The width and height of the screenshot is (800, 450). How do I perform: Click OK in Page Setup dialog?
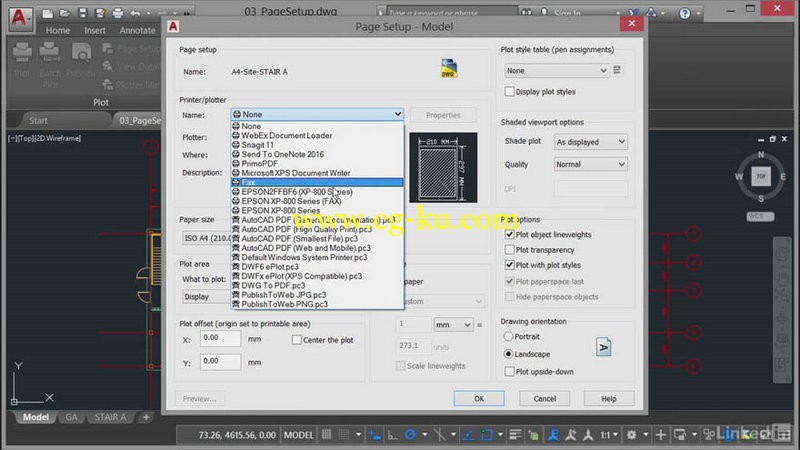[x=479, y=398]
